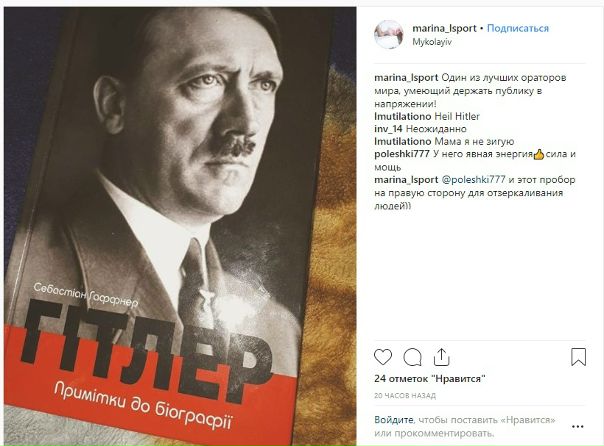Open marina_lsport username in reply comment
604x446 pixels.
tap(406, 179)
